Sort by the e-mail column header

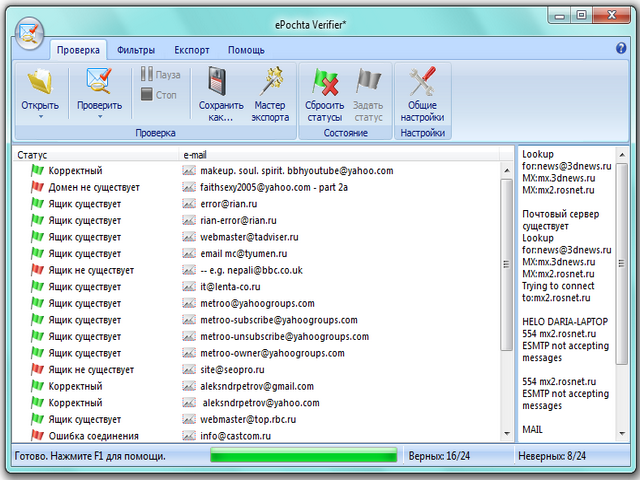[339, 155]
